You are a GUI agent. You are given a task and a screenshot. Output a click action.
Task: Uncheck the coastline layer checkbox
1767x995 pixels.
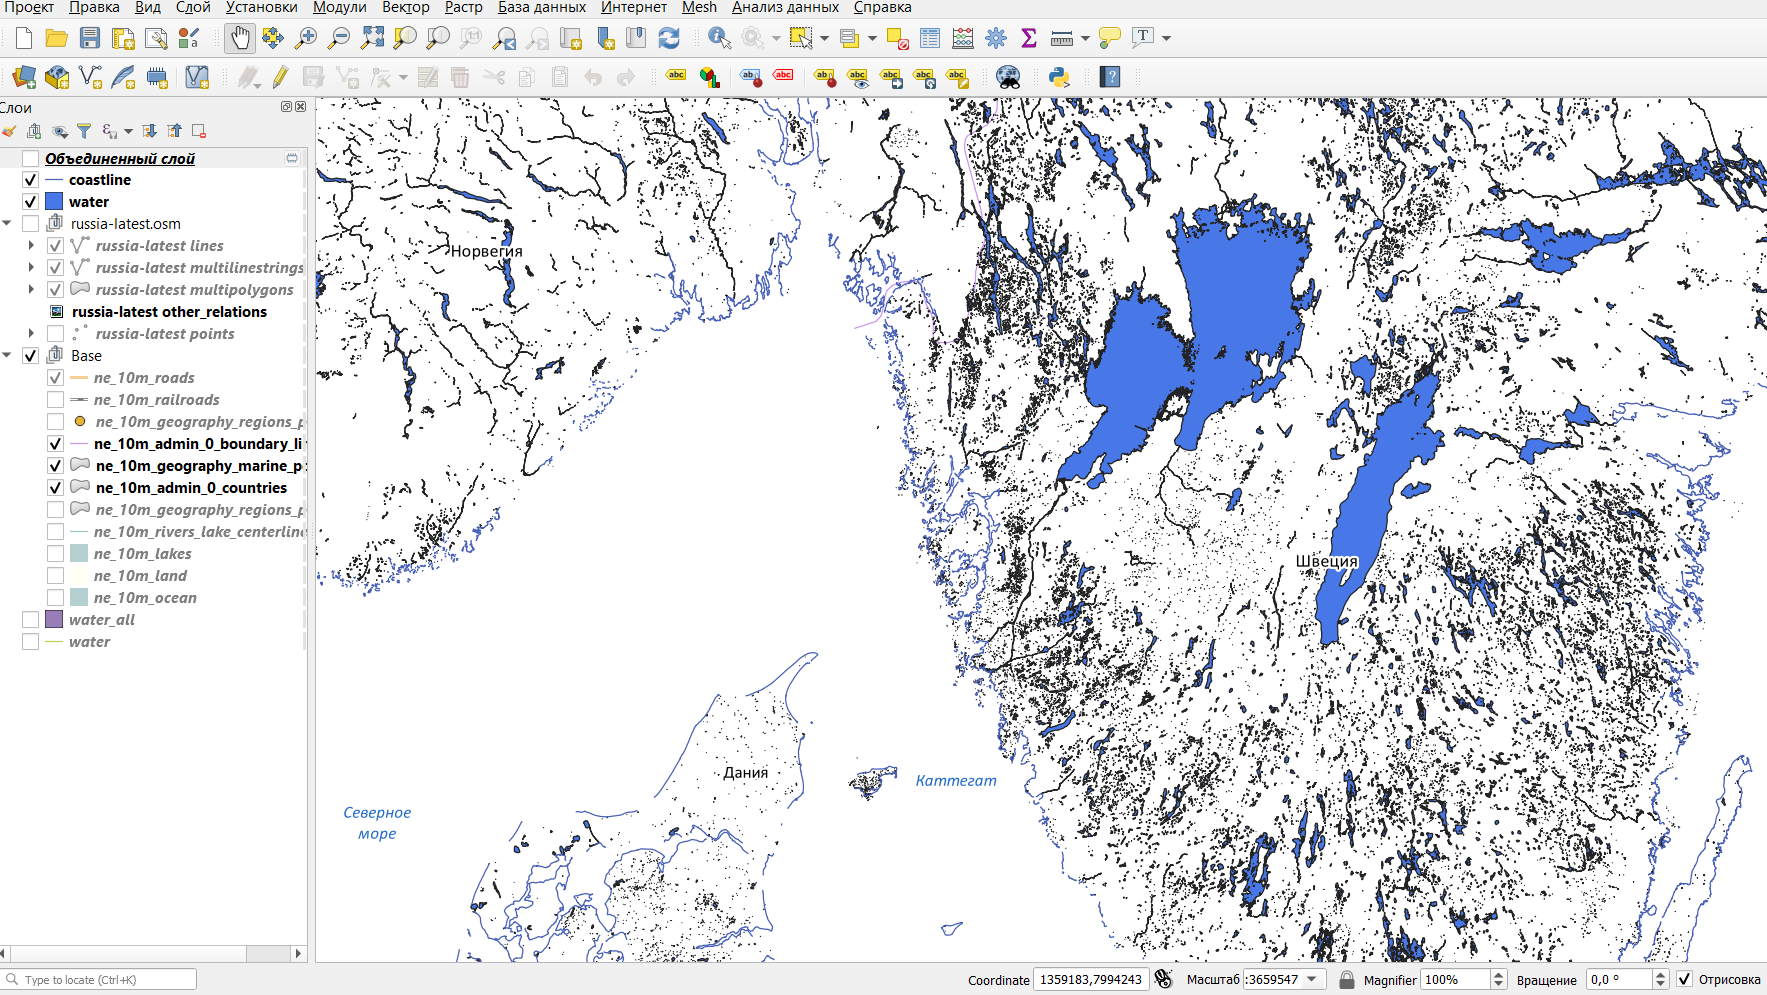pos(31,180)
